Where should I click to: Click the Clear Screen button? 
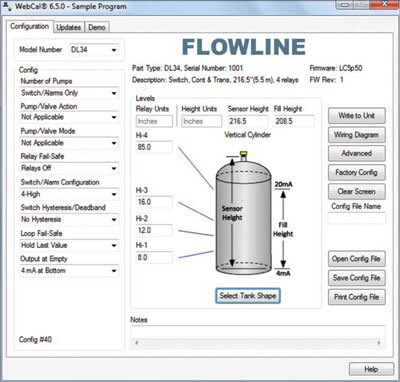point(357,192)
